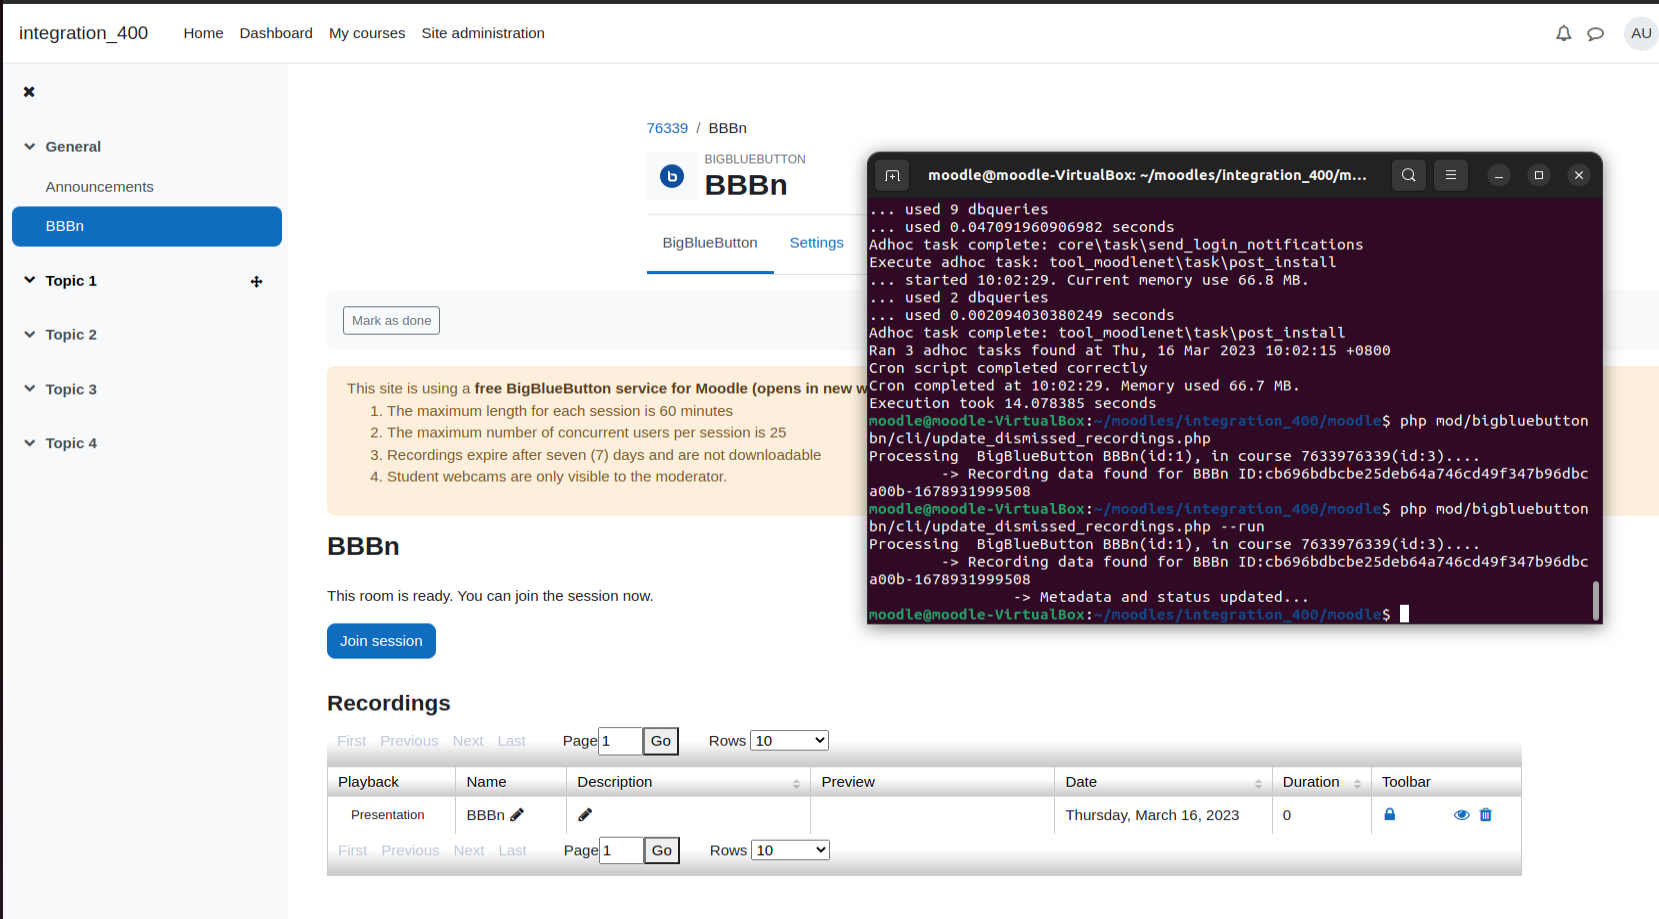Click the bottom Last pagination link
Viewport: 1659px width, 919px height.
pos(512,850)
